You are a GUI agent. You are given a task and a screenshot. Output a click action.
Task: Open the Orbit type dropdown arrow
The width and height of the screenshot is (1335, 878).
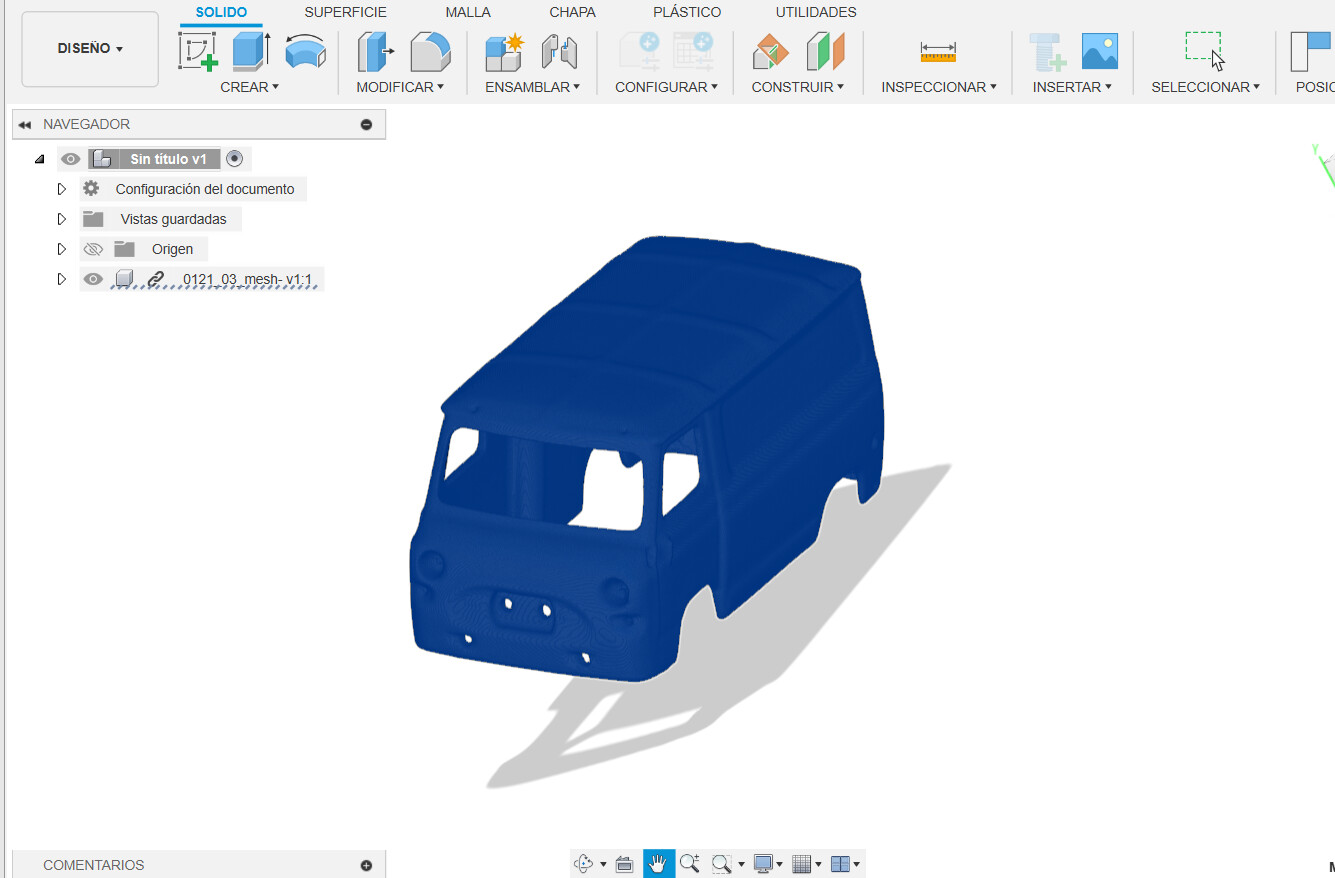pyautogui.click(x=603, y=865)
